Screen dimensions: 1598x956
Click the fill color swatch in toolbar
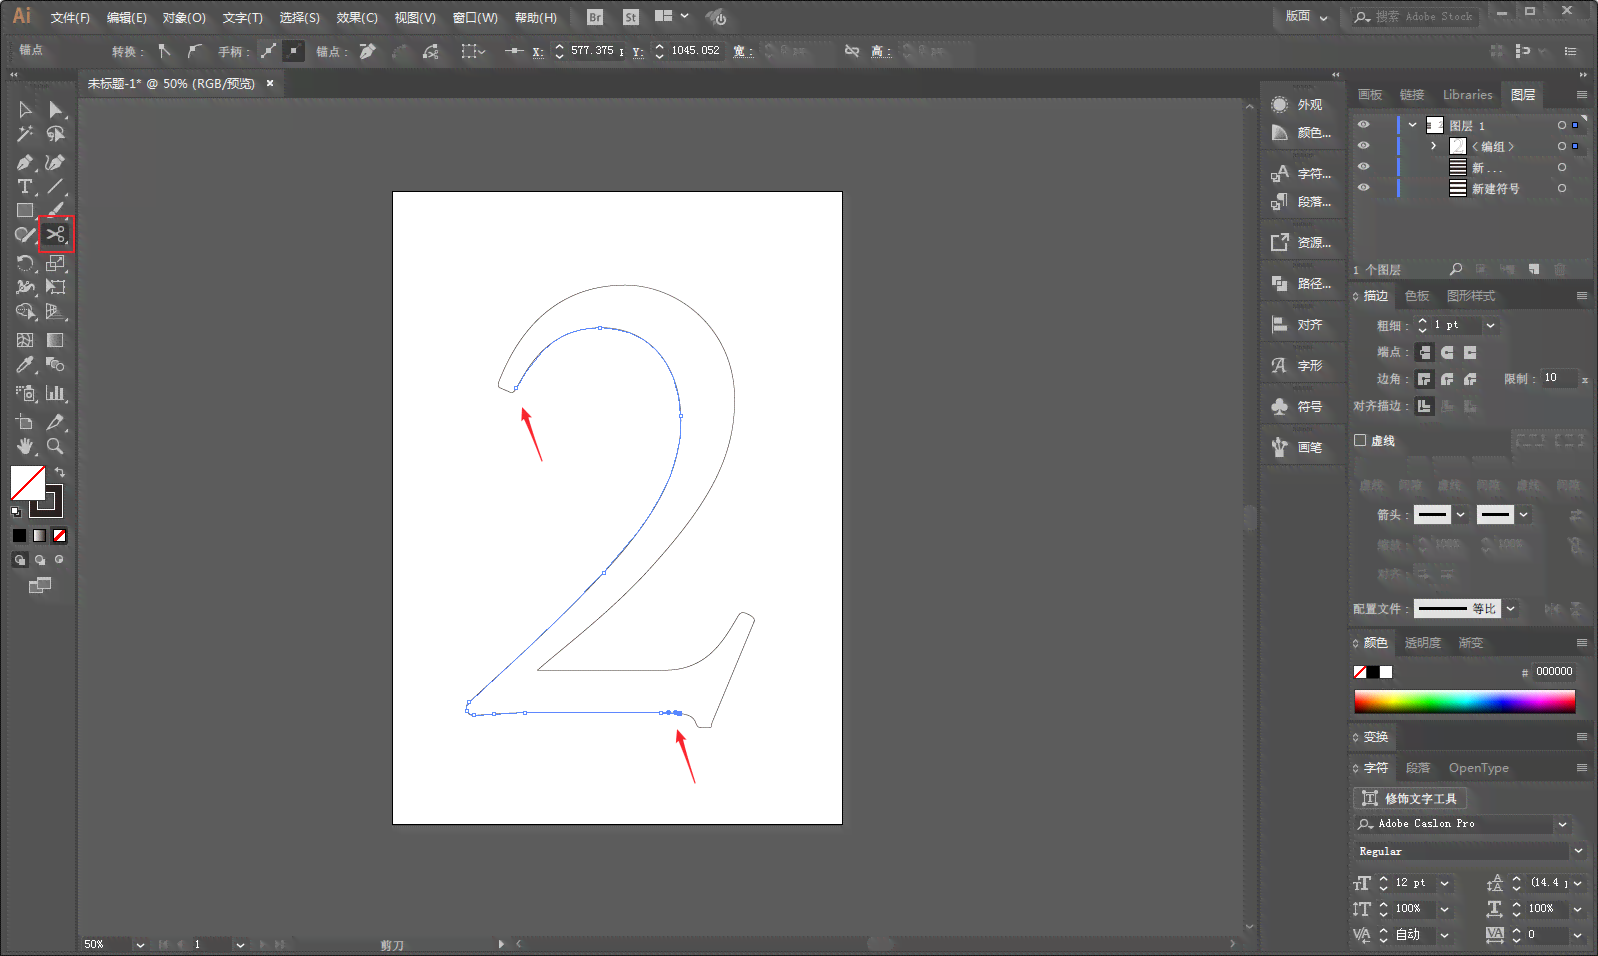click(x=27, y=483)
